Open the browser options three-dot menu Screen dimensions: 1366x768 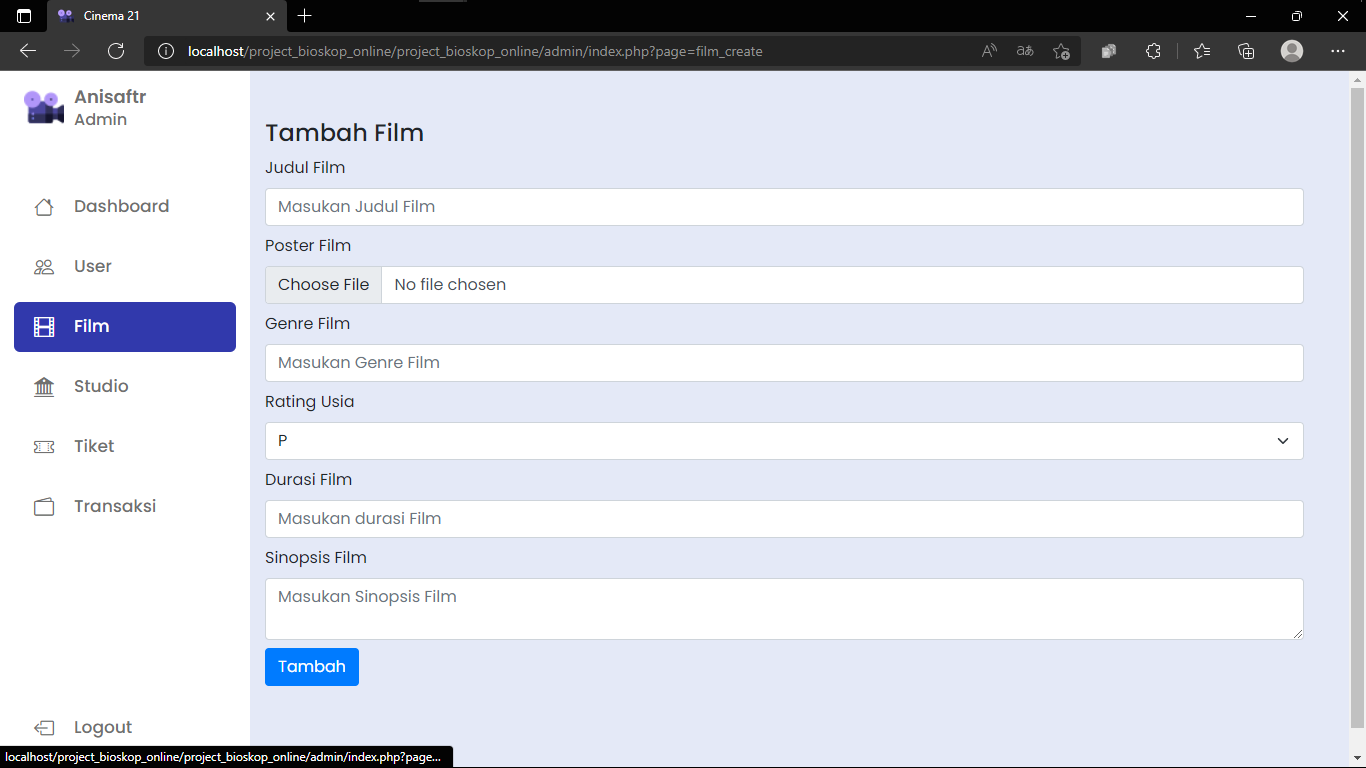tap(1337, 51)
